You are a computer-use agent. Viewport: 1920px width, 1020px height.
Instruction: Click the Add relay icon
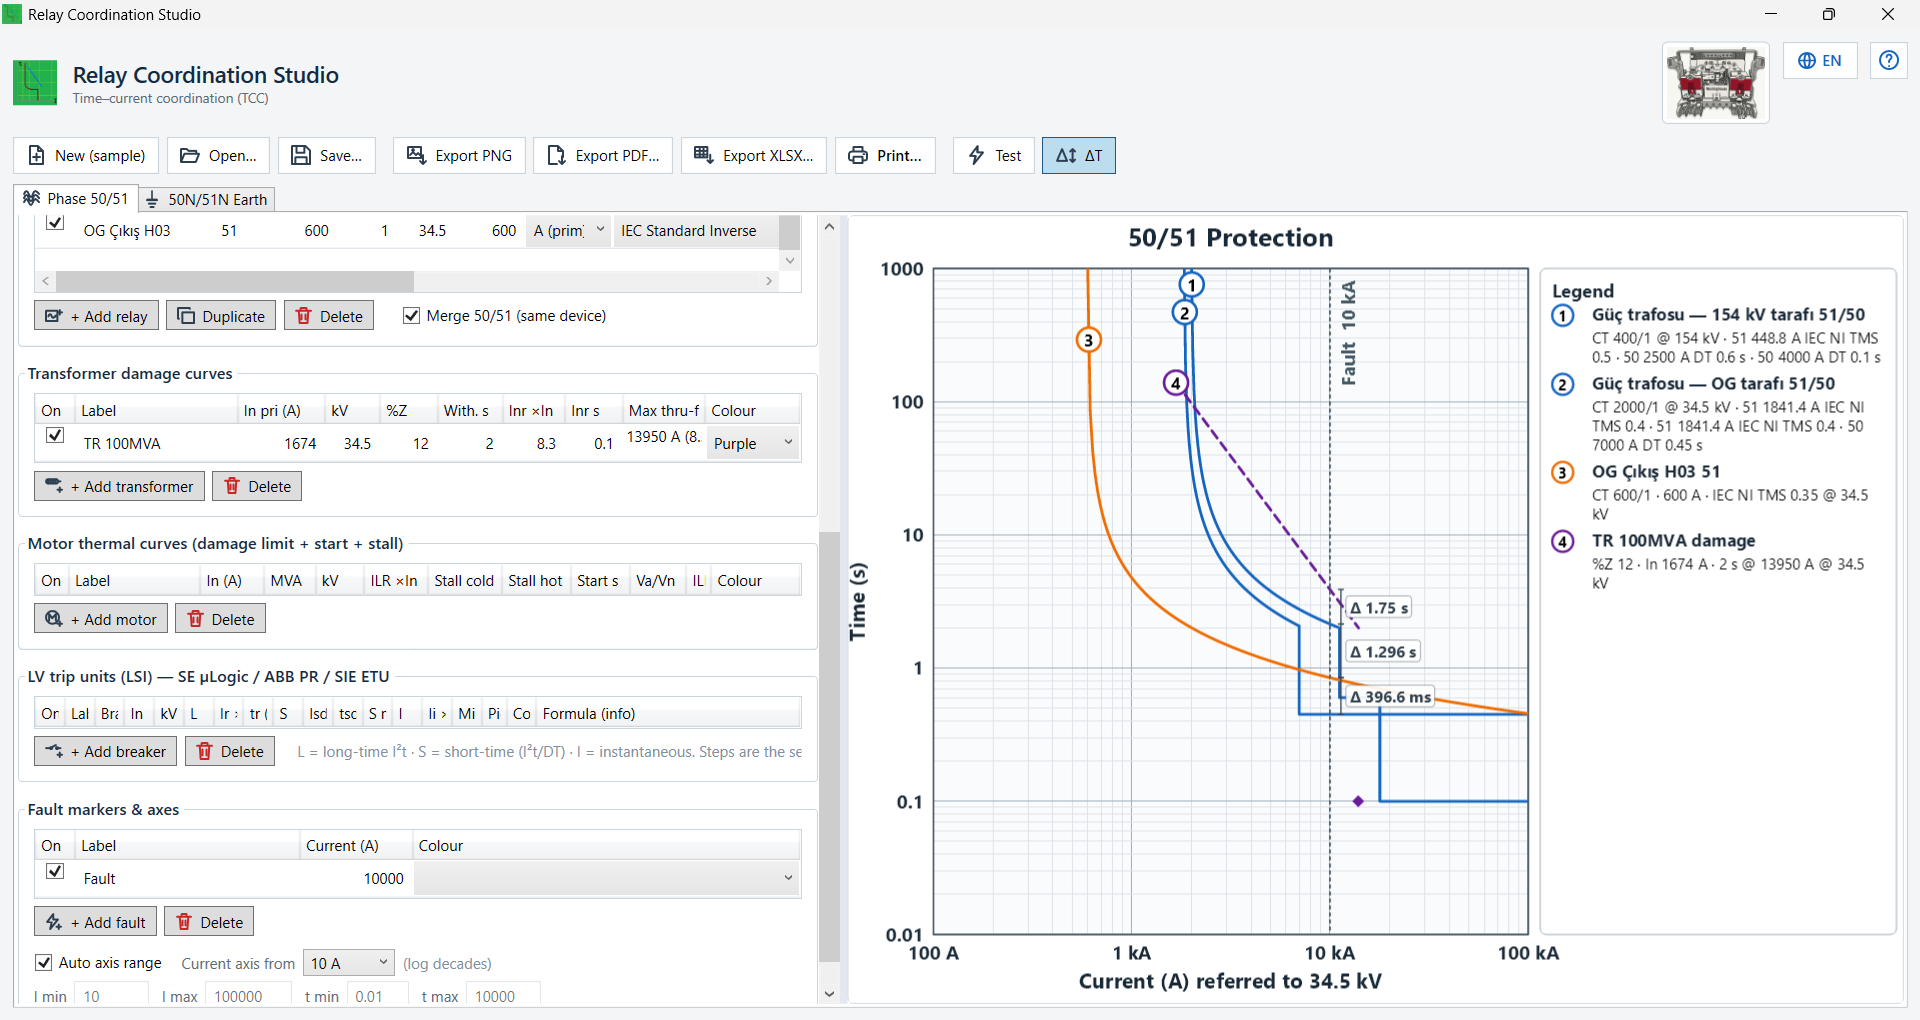pyautogui.click(x=54, y=316)
